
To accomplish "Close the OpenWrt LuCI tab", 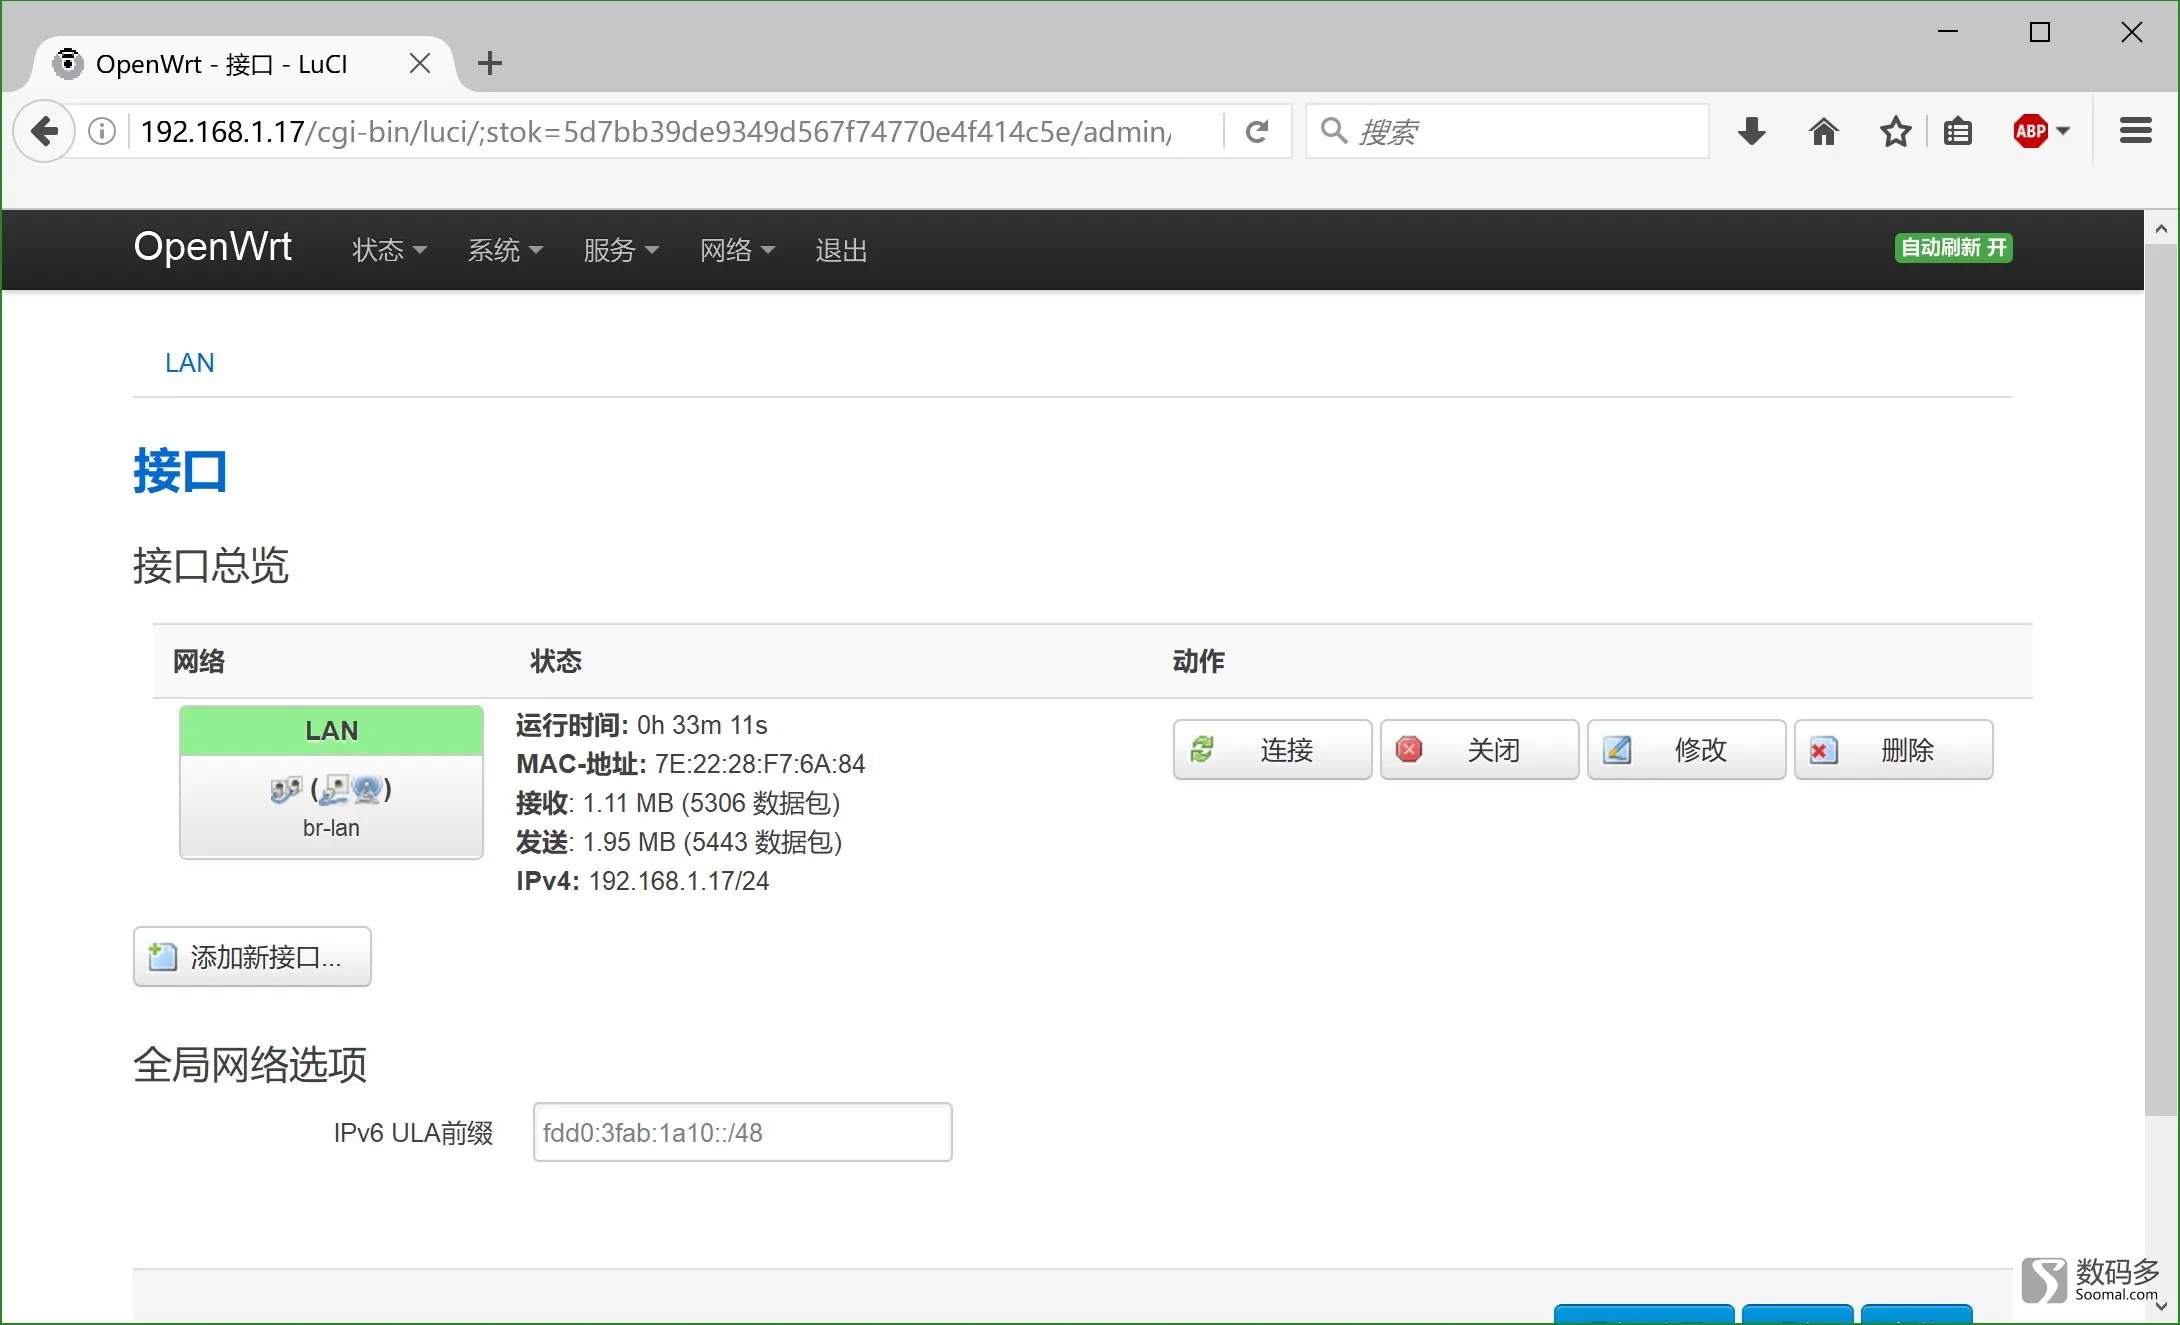I will pyautogui.click(x=420, y=63).
